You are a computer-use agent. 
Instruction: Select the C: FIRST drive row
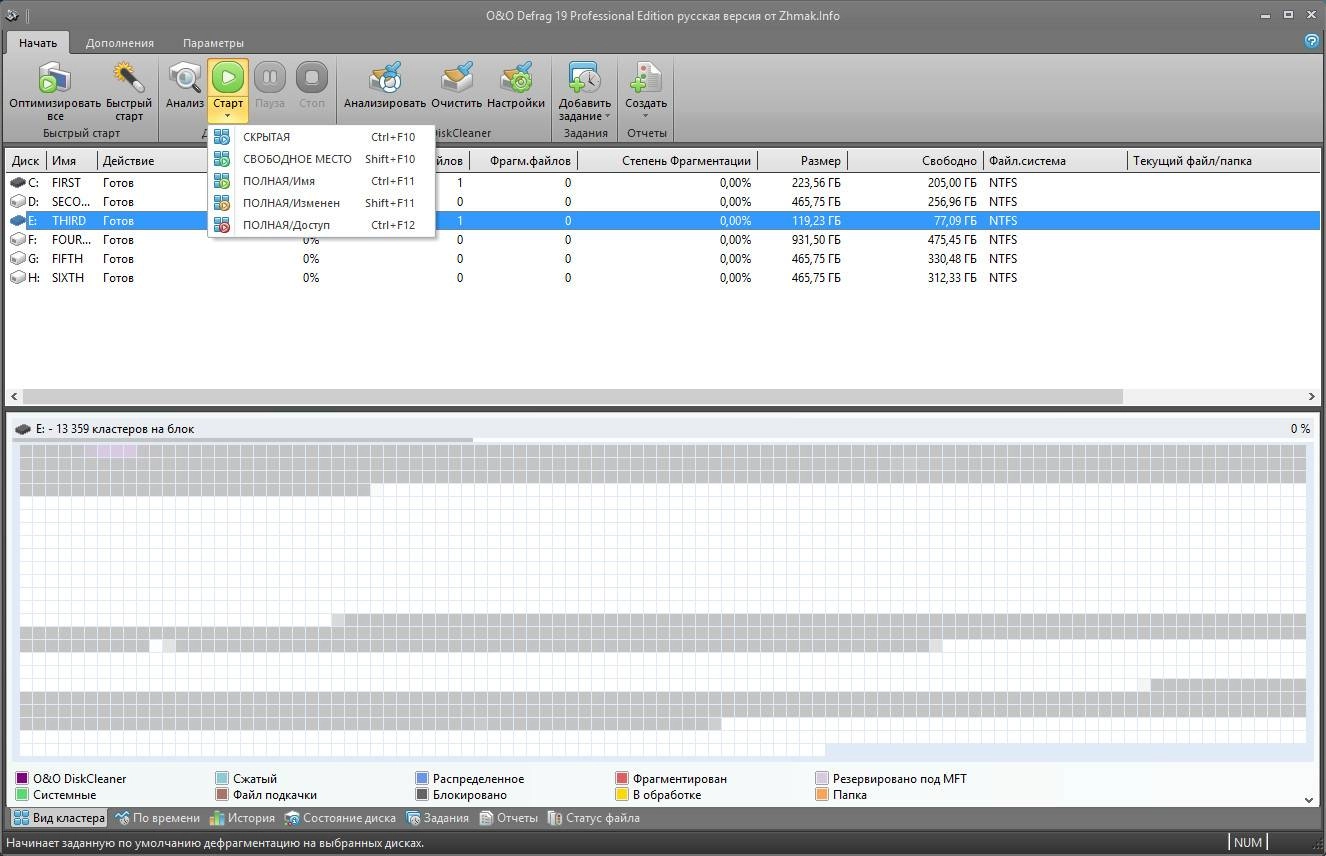[663, 183]
